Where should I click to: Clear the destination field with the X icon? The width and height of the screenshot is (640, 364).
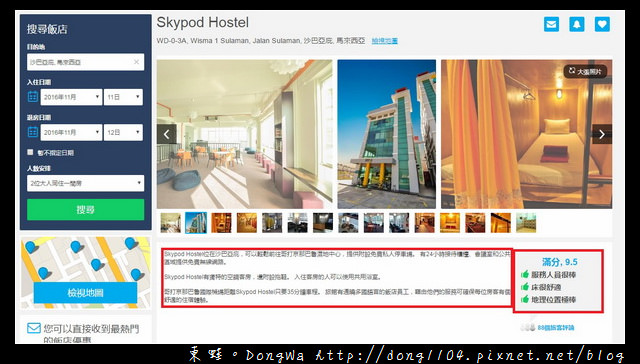(x=136, y=62)
